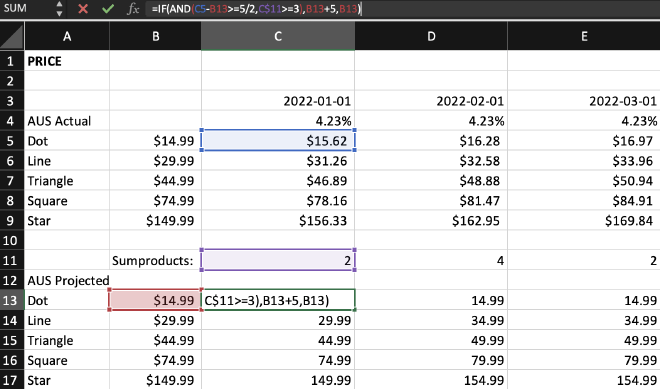The image size is (660, 389).
Task: Open the Name Box stepper arrows
Action: click(x=59, y=9)
